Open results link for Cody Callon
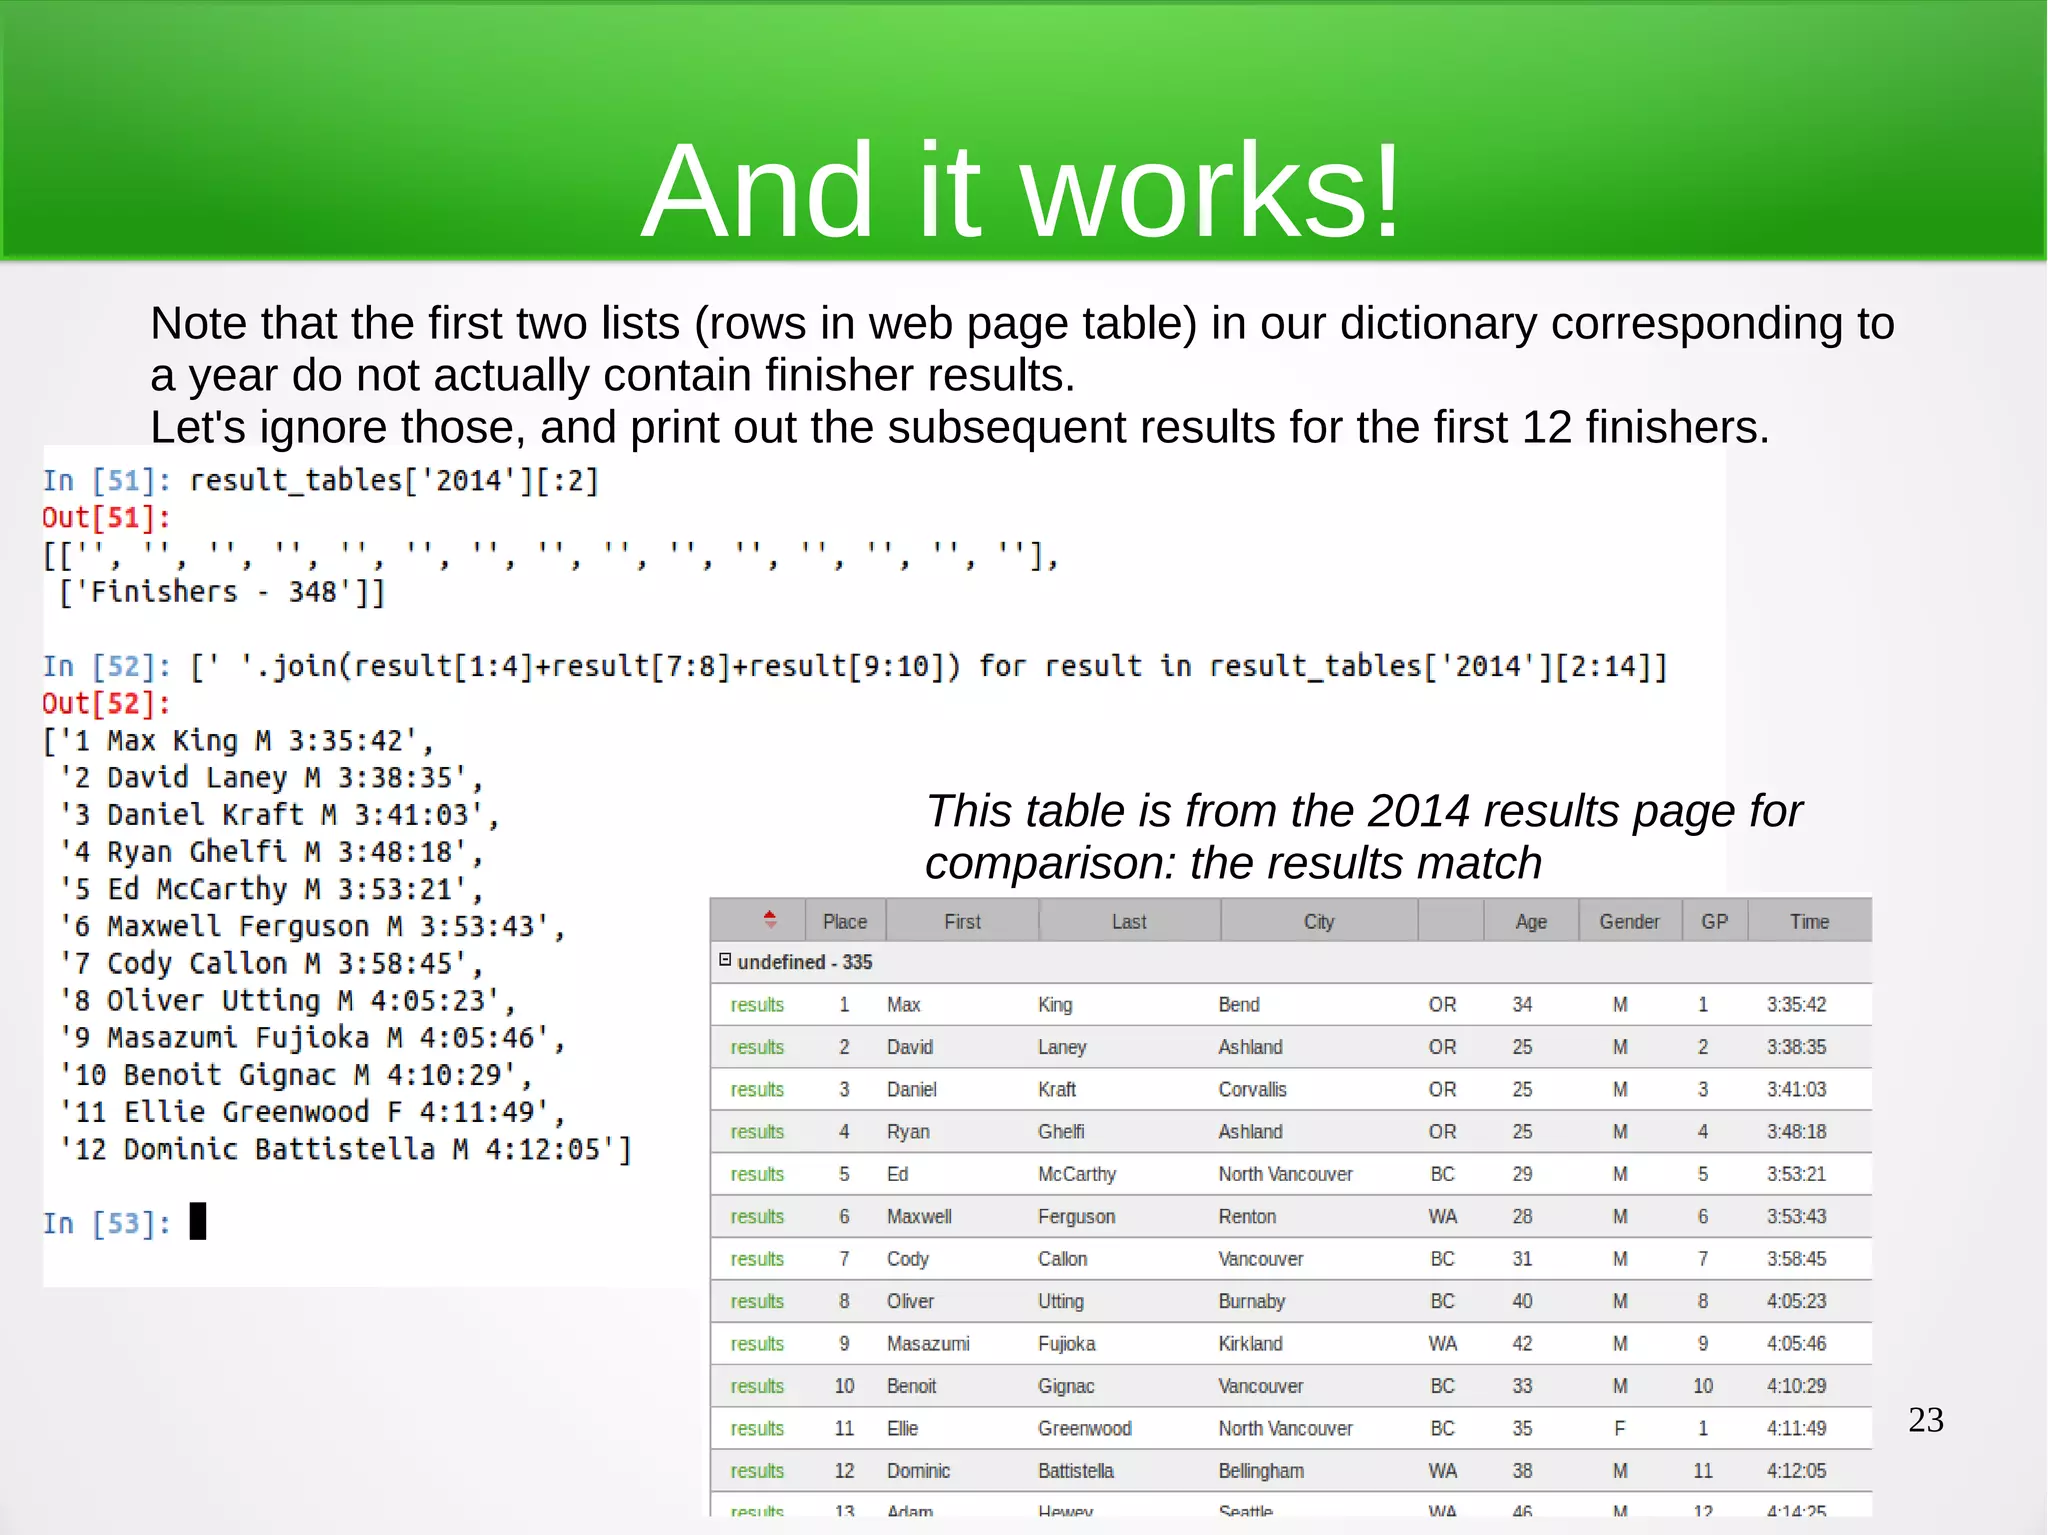Viewport: 2048px width, 1535px height. 757,1259
